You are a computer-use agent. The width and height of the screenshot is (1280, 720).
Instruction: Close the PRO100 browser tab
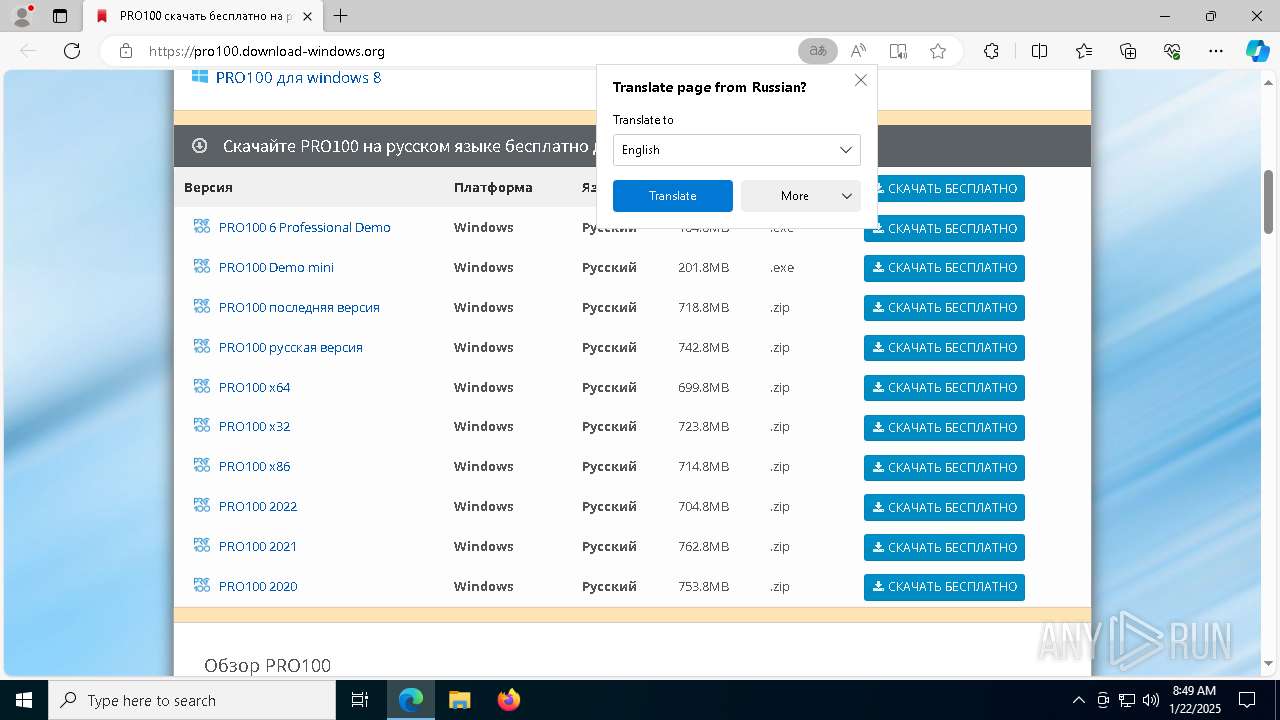[x=306, y=16]
